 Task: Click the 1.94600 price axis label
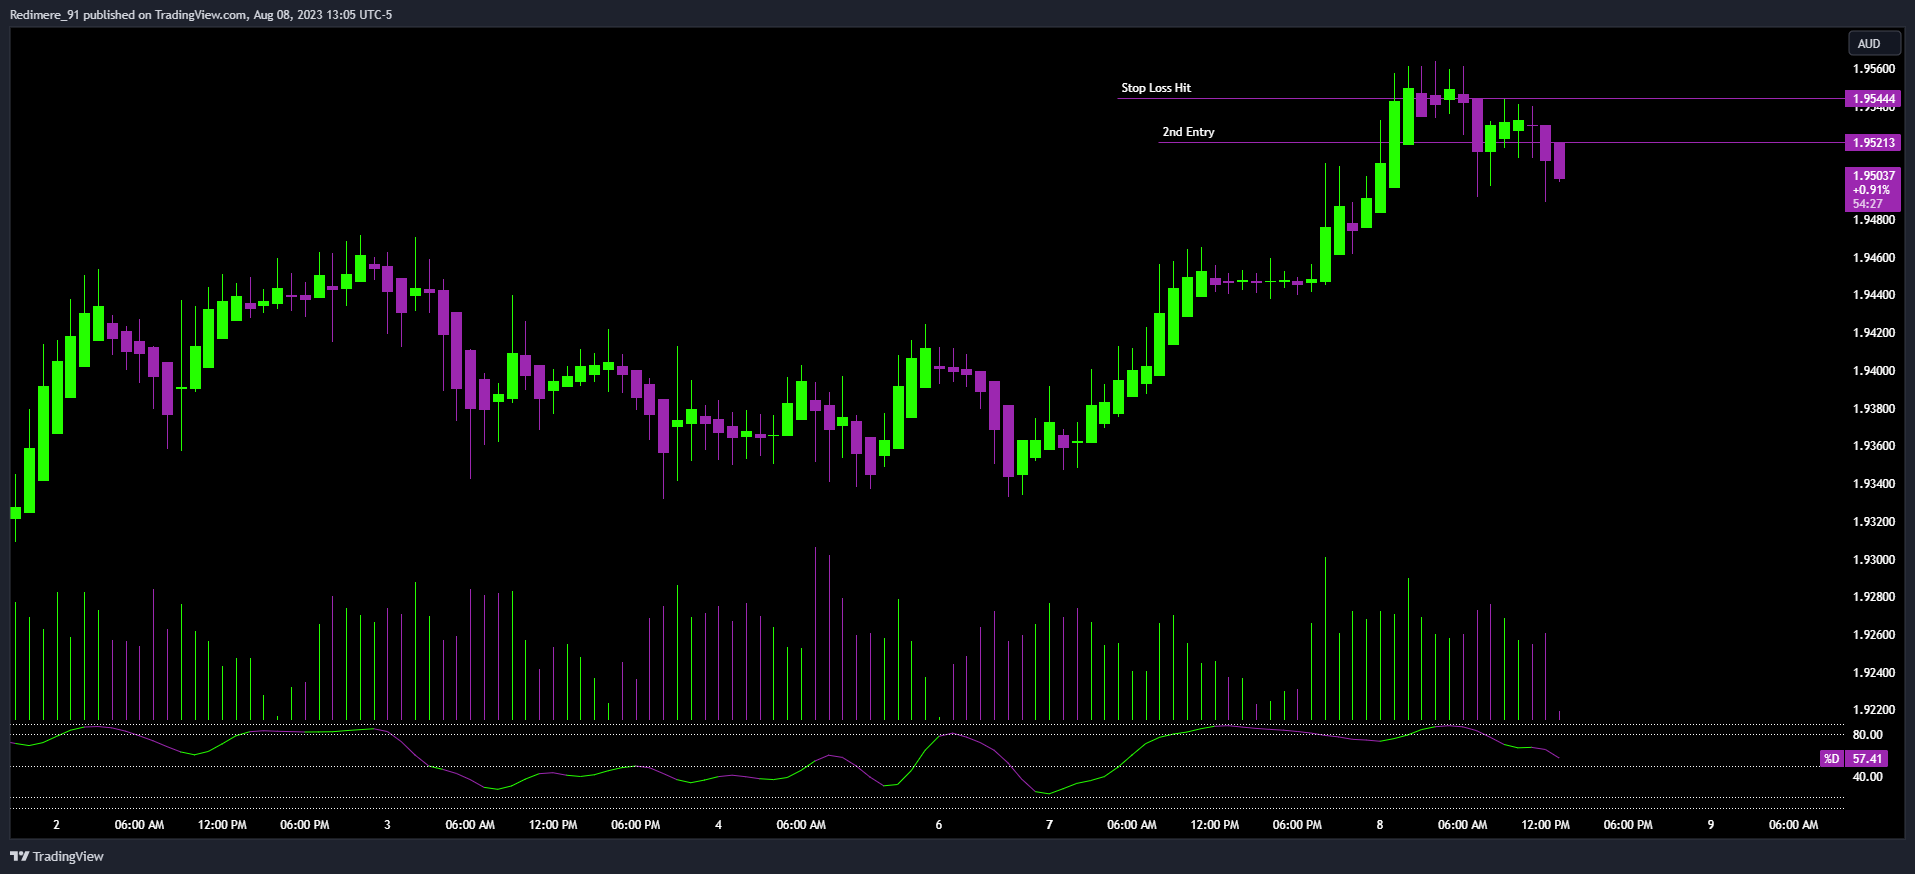[x=1874, y=258]
